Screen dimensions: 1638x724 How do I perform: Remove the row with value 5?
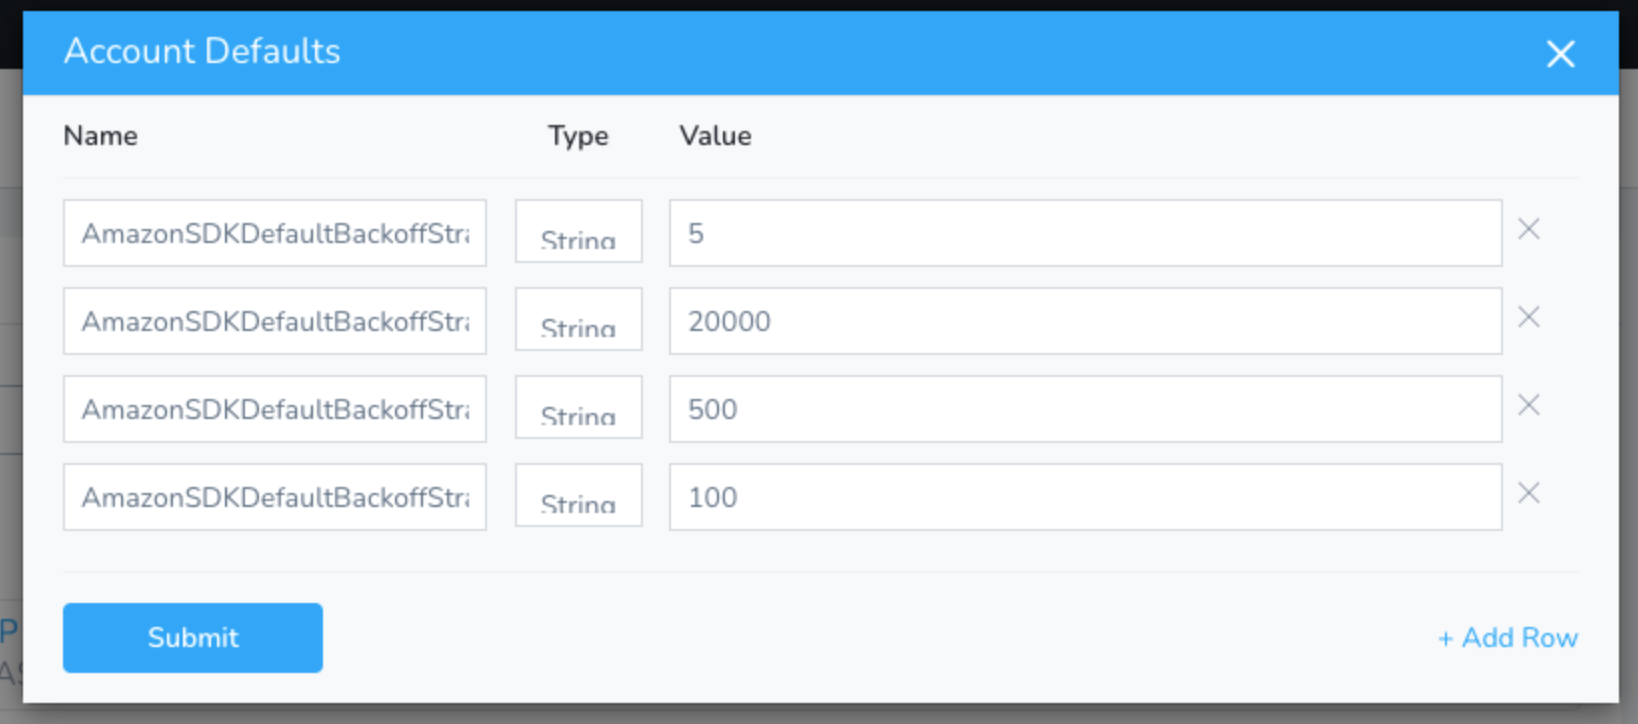pos(1529,229)
